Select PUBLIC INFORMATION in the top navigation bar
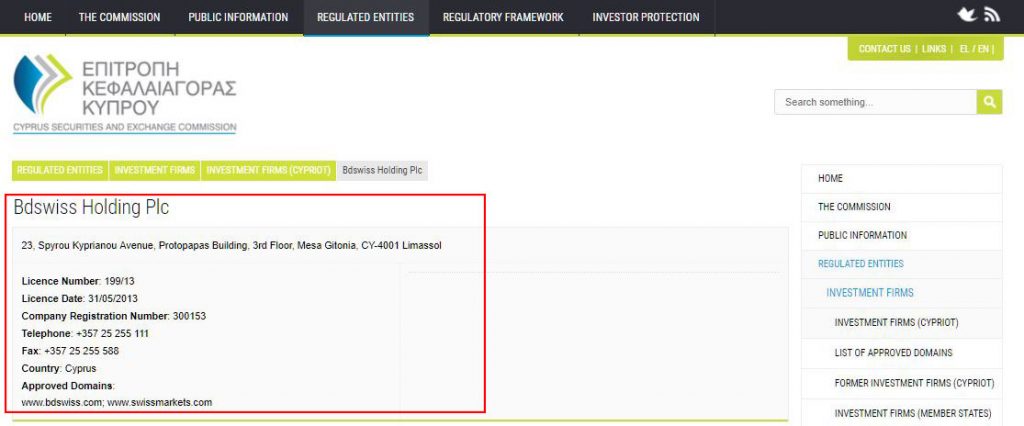This screenshot has width=1024, height=426. pyautogui.click(x=238, y=17)
